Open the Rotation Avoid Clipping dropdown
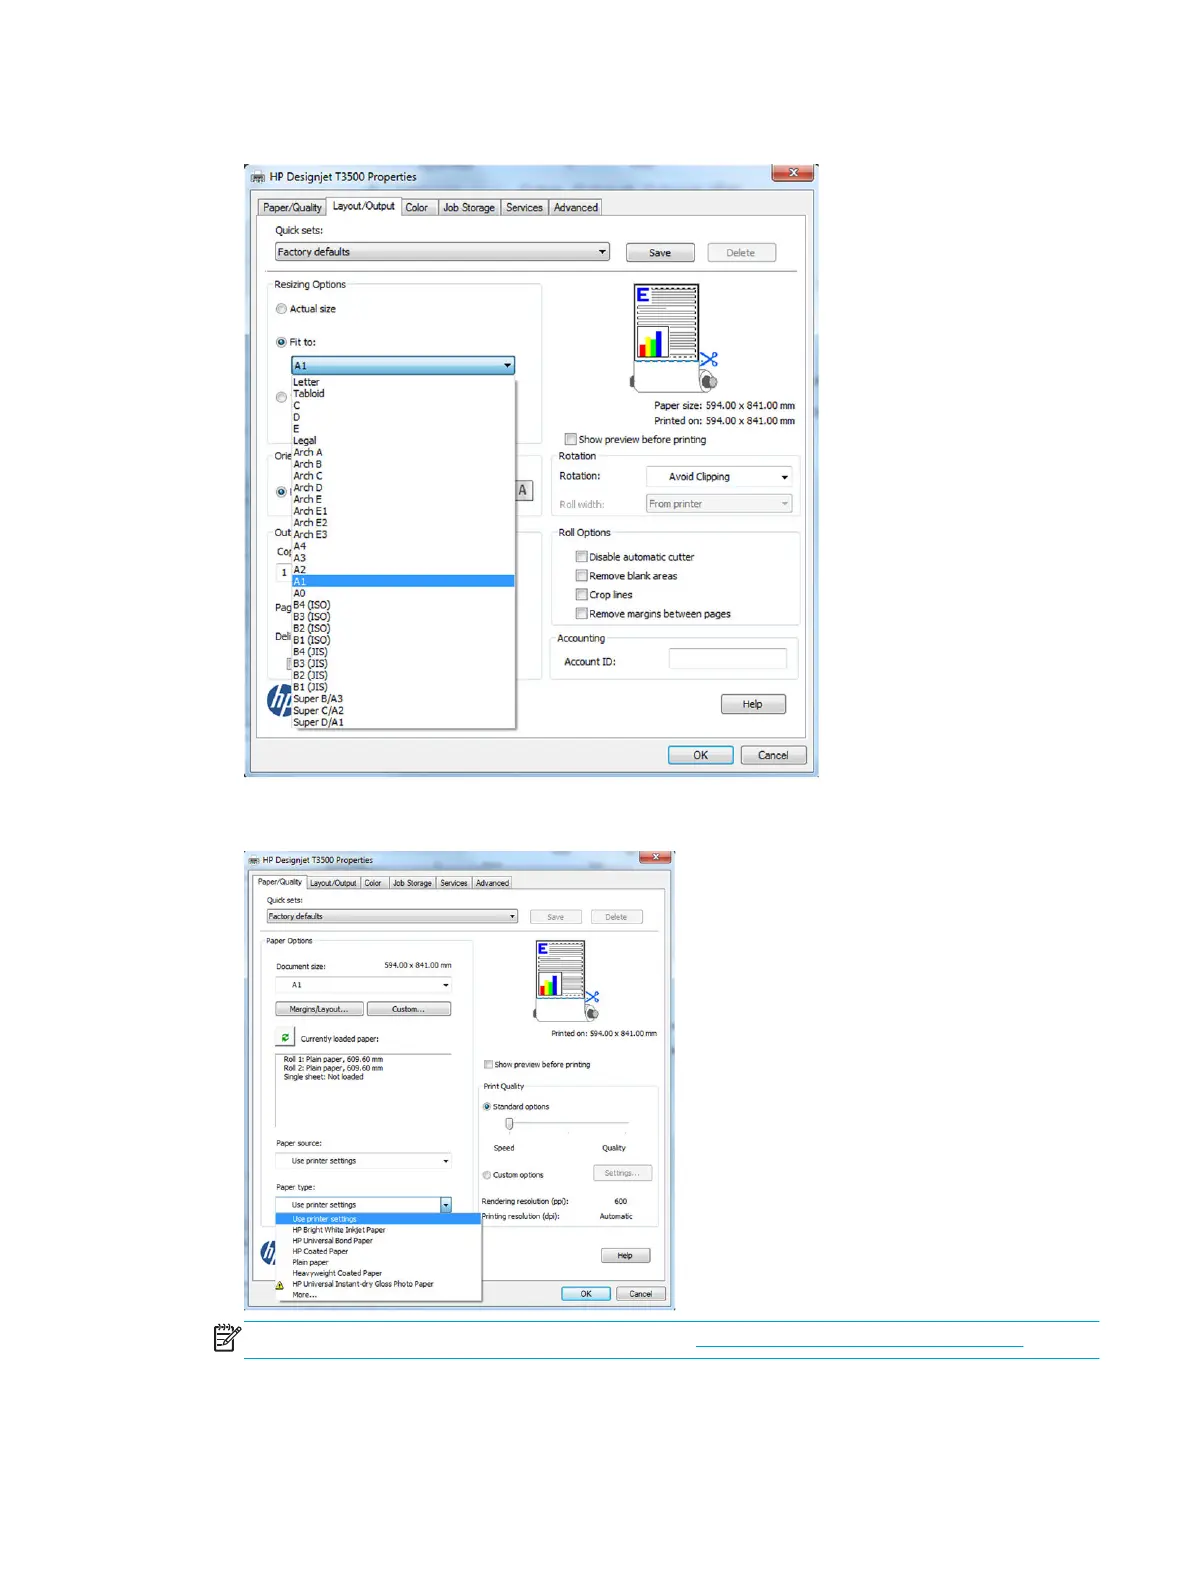This screenshot has height=1584, width=1189. 719,477
